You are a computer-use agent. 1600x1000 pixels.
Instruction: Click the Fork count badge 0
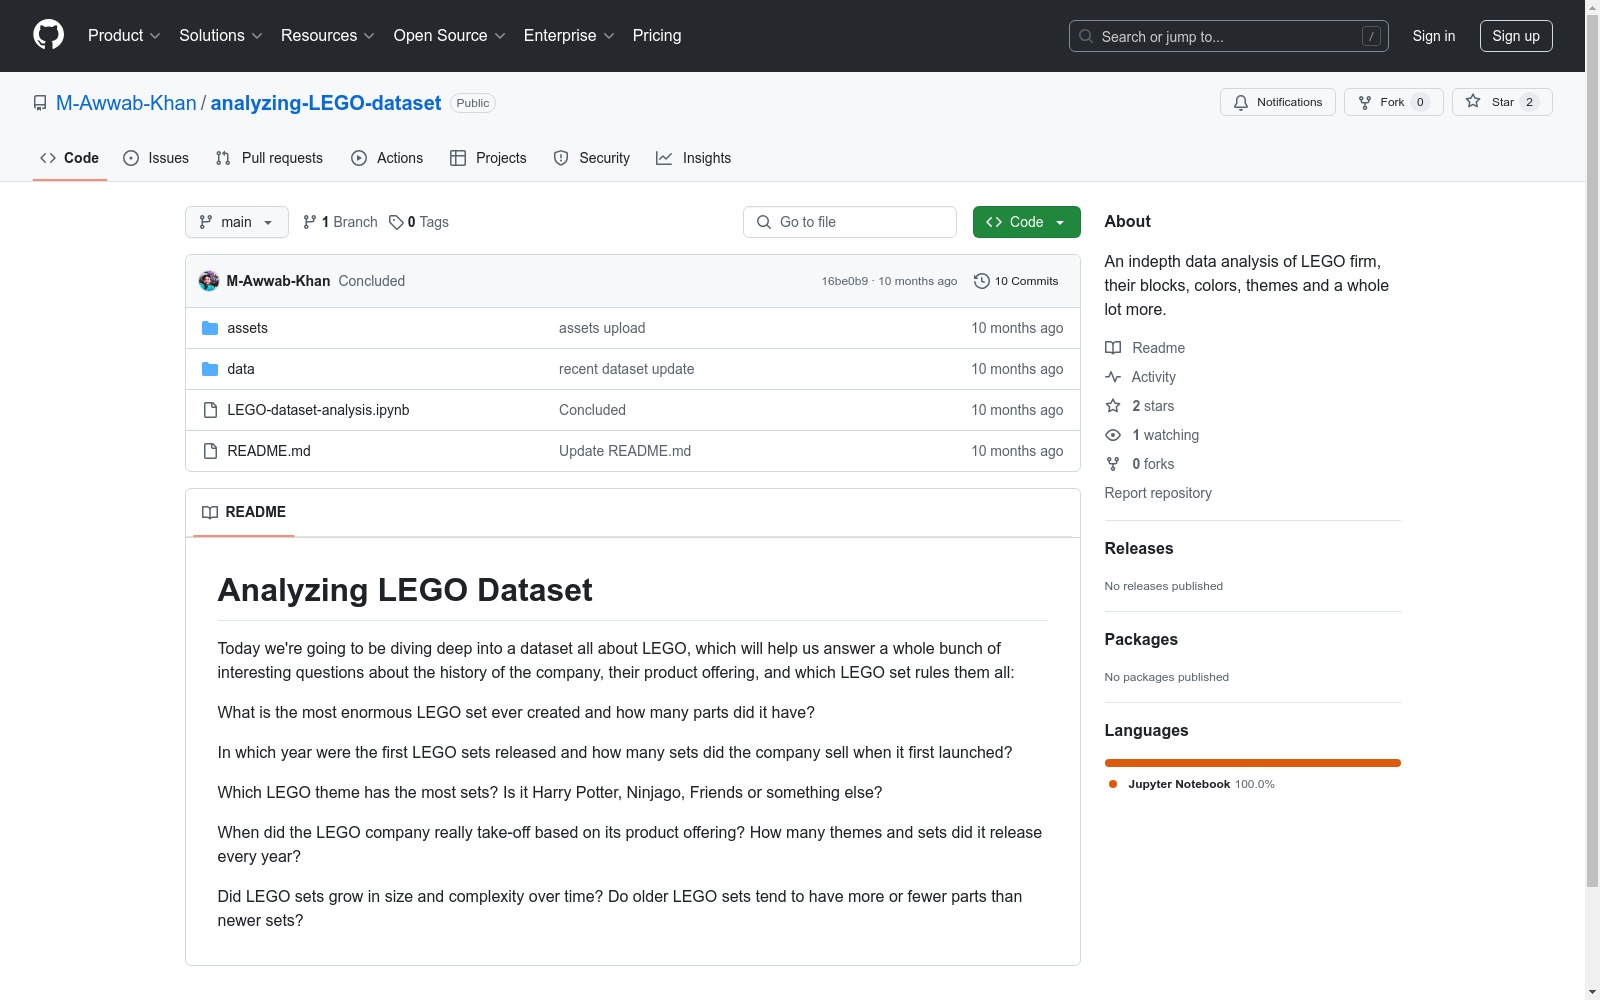[1420, 102]
